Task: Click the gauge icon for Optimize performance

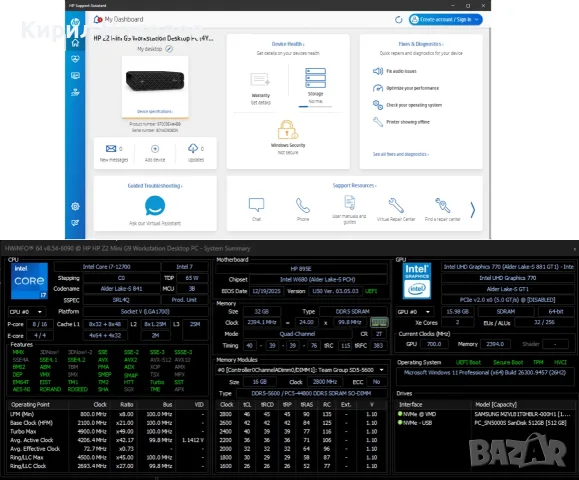Action: [x=378, y=88]
